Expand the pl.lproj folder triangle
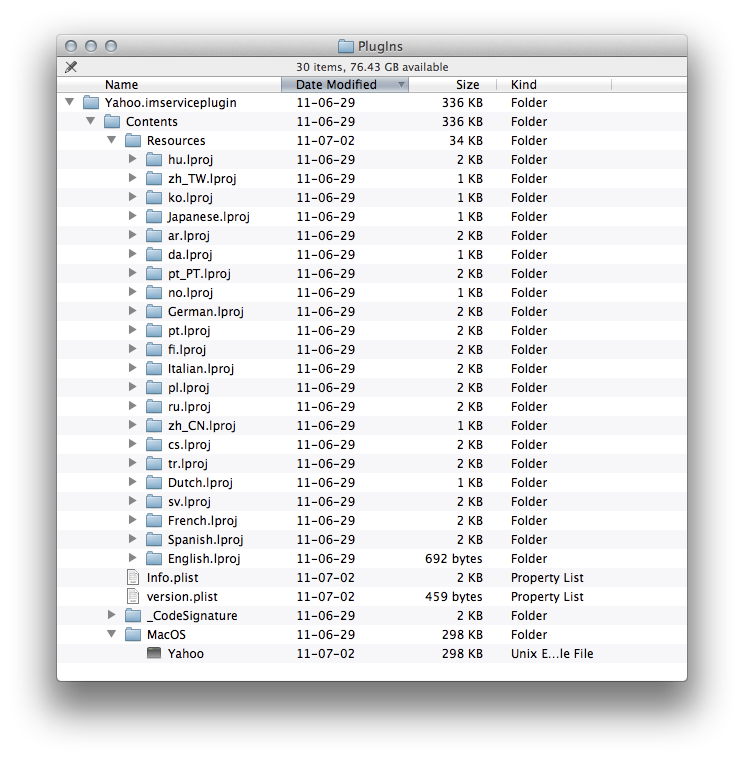744x760 pixels. 132,387
